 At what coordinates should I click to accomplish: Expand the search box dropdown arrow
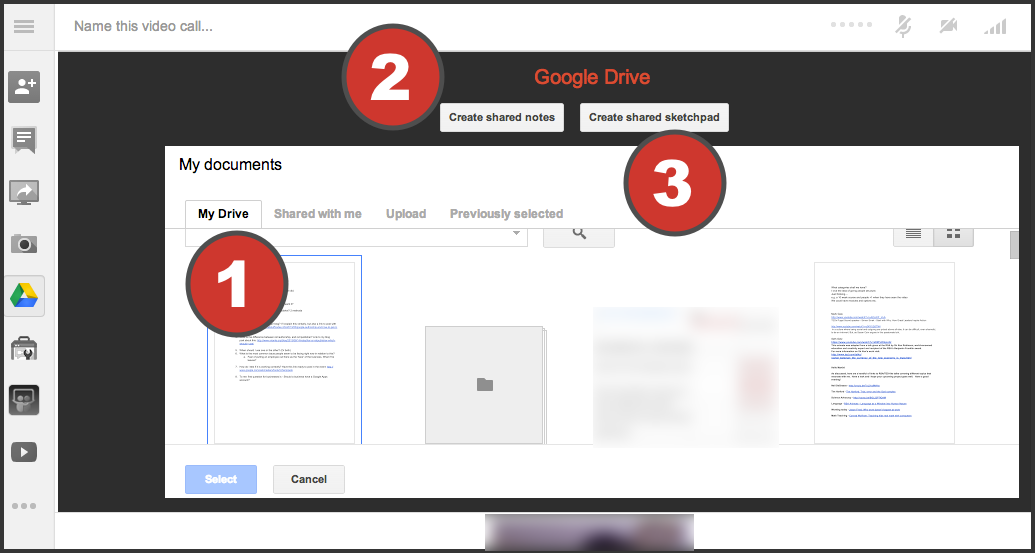[x=516, y=233]
